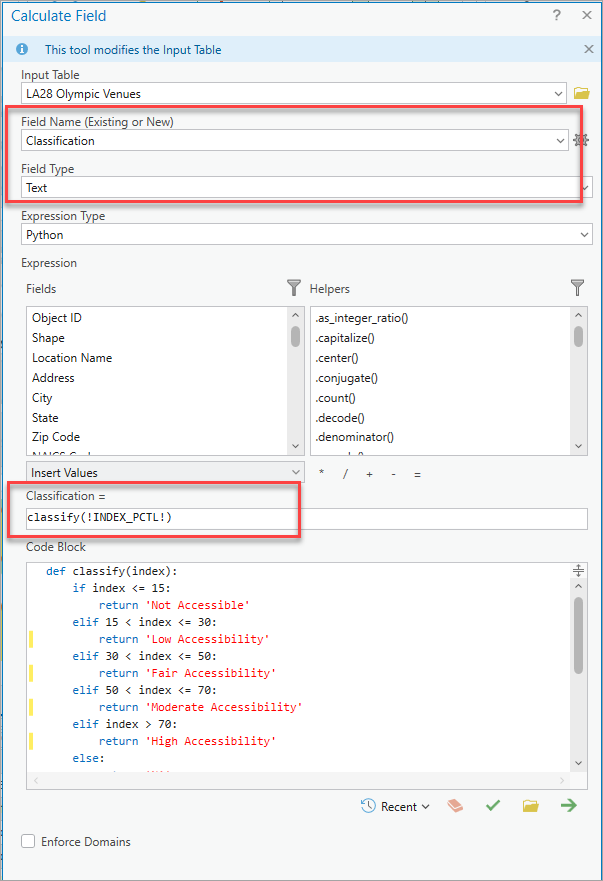Select .capitalize() in Helpers list
The height and width of the screenshot is (881, 603).
[x=347, y=338]
